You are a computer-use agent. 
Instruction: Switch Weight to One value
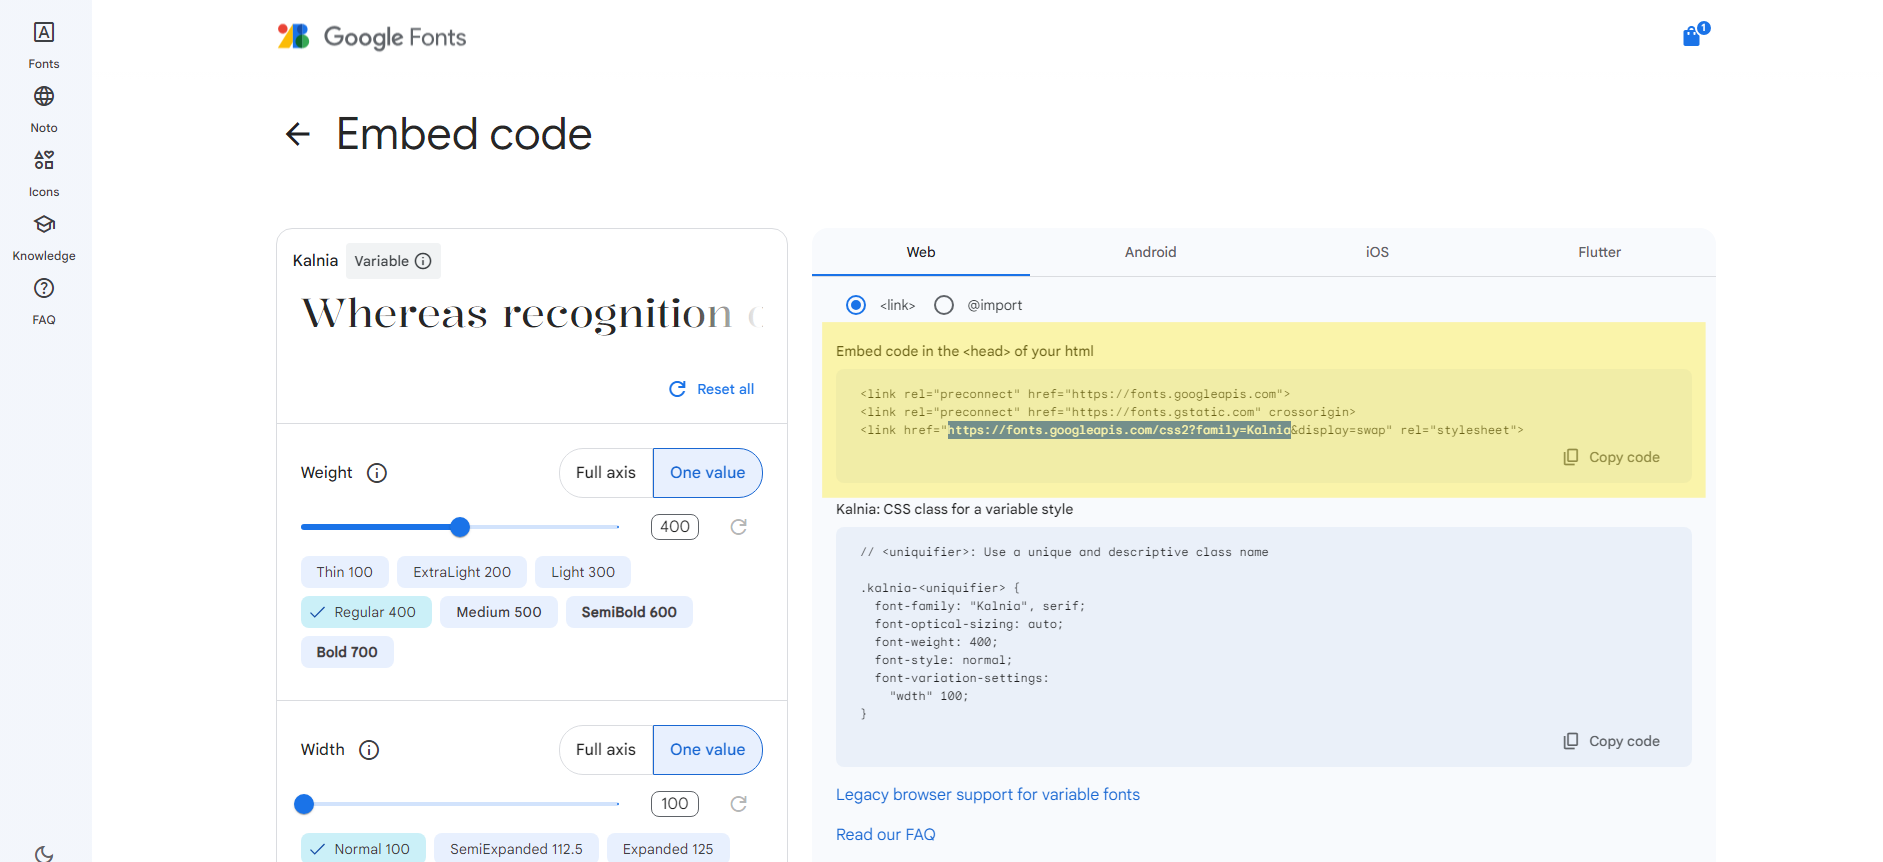(707, 473)
